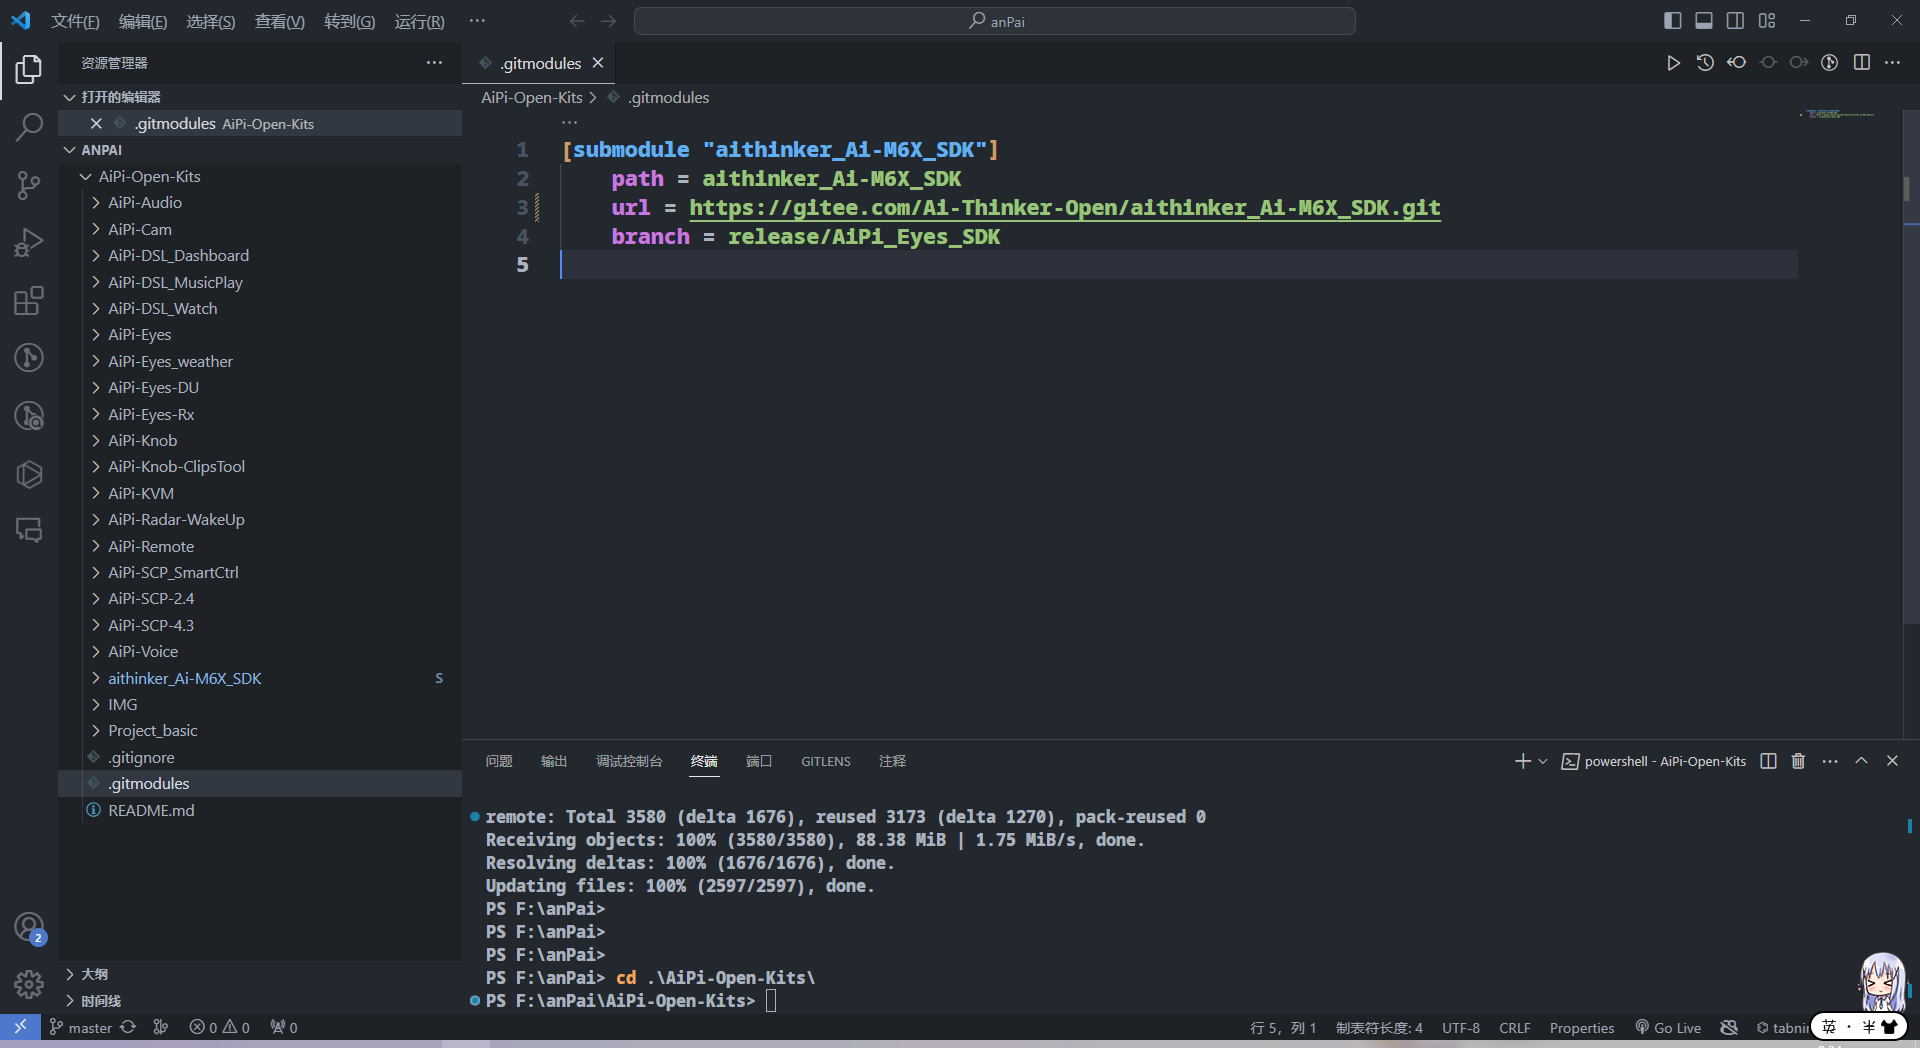Click the remote window status icon
The width and height of the screenshot is (1920, 1048).
(x=20, y=1027)
